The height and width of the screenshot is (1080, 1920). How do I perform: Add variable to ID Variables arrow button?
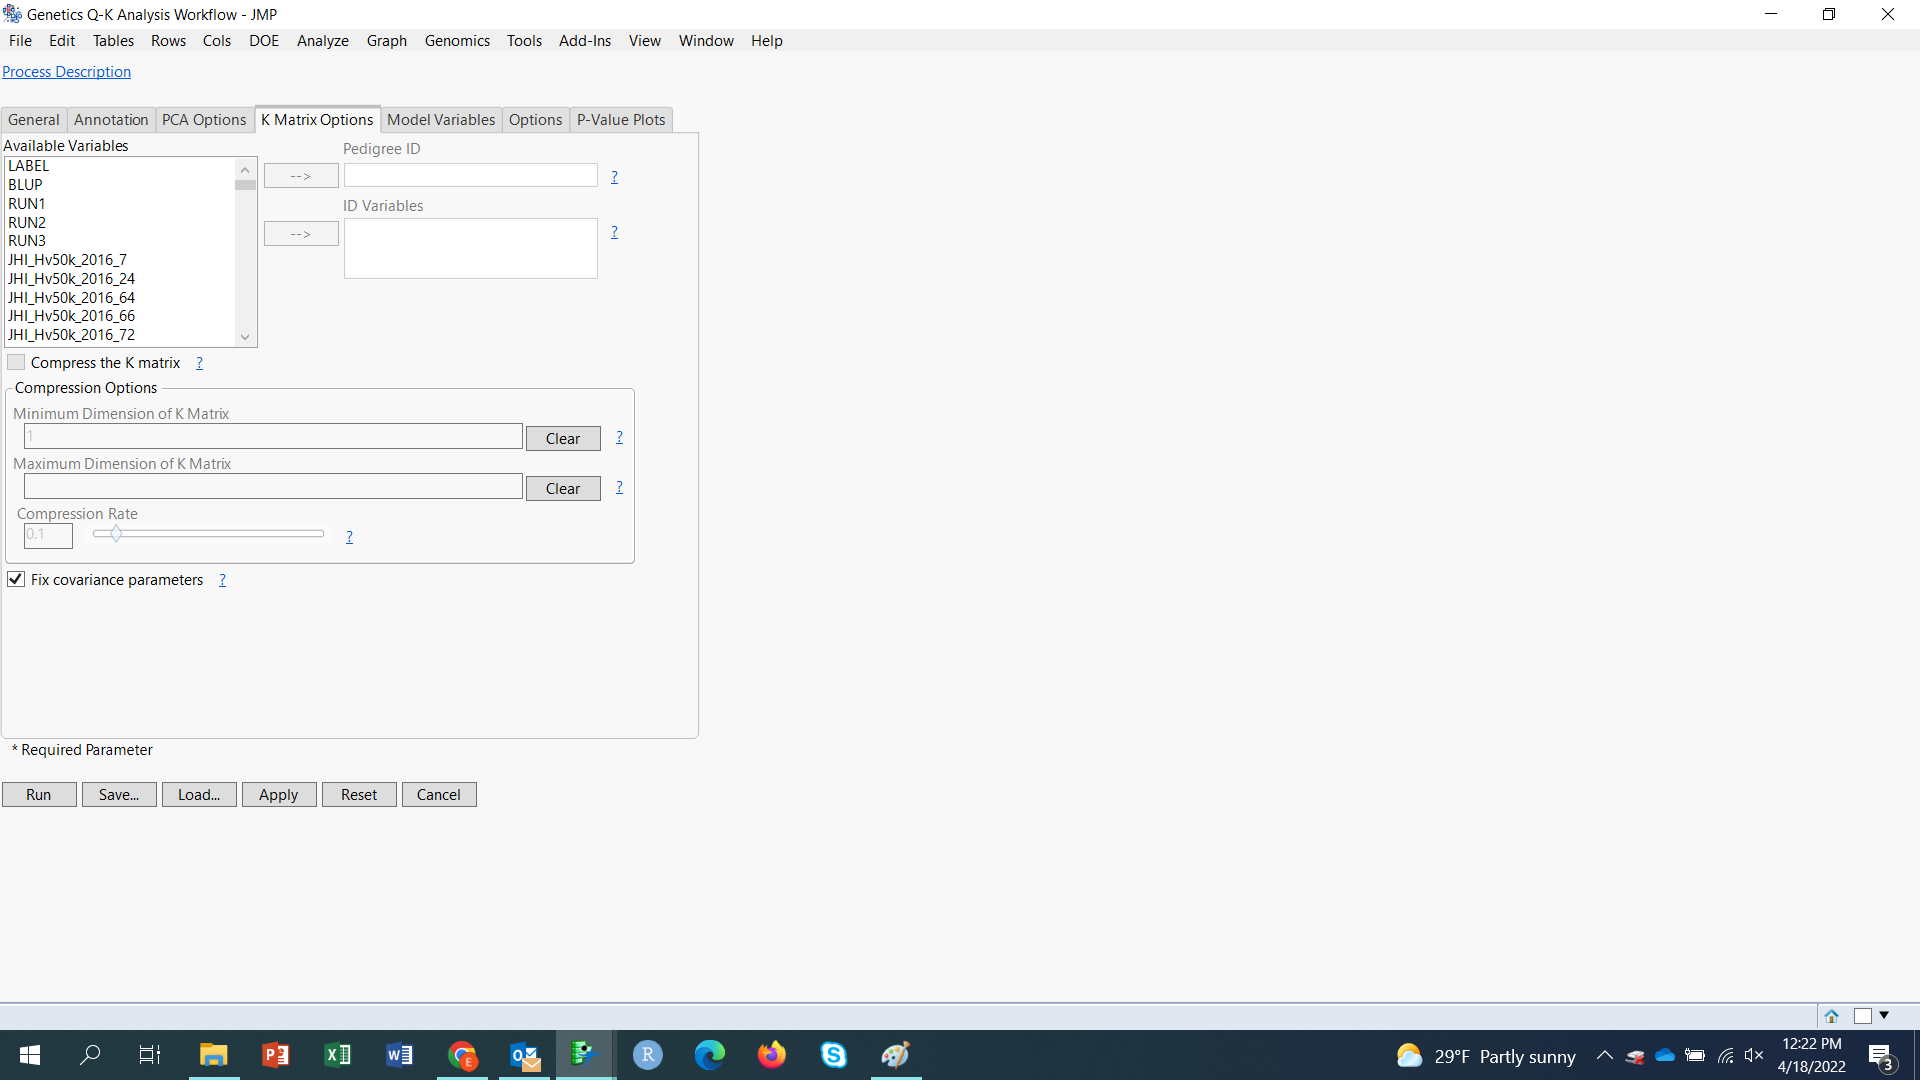(301, 234)
